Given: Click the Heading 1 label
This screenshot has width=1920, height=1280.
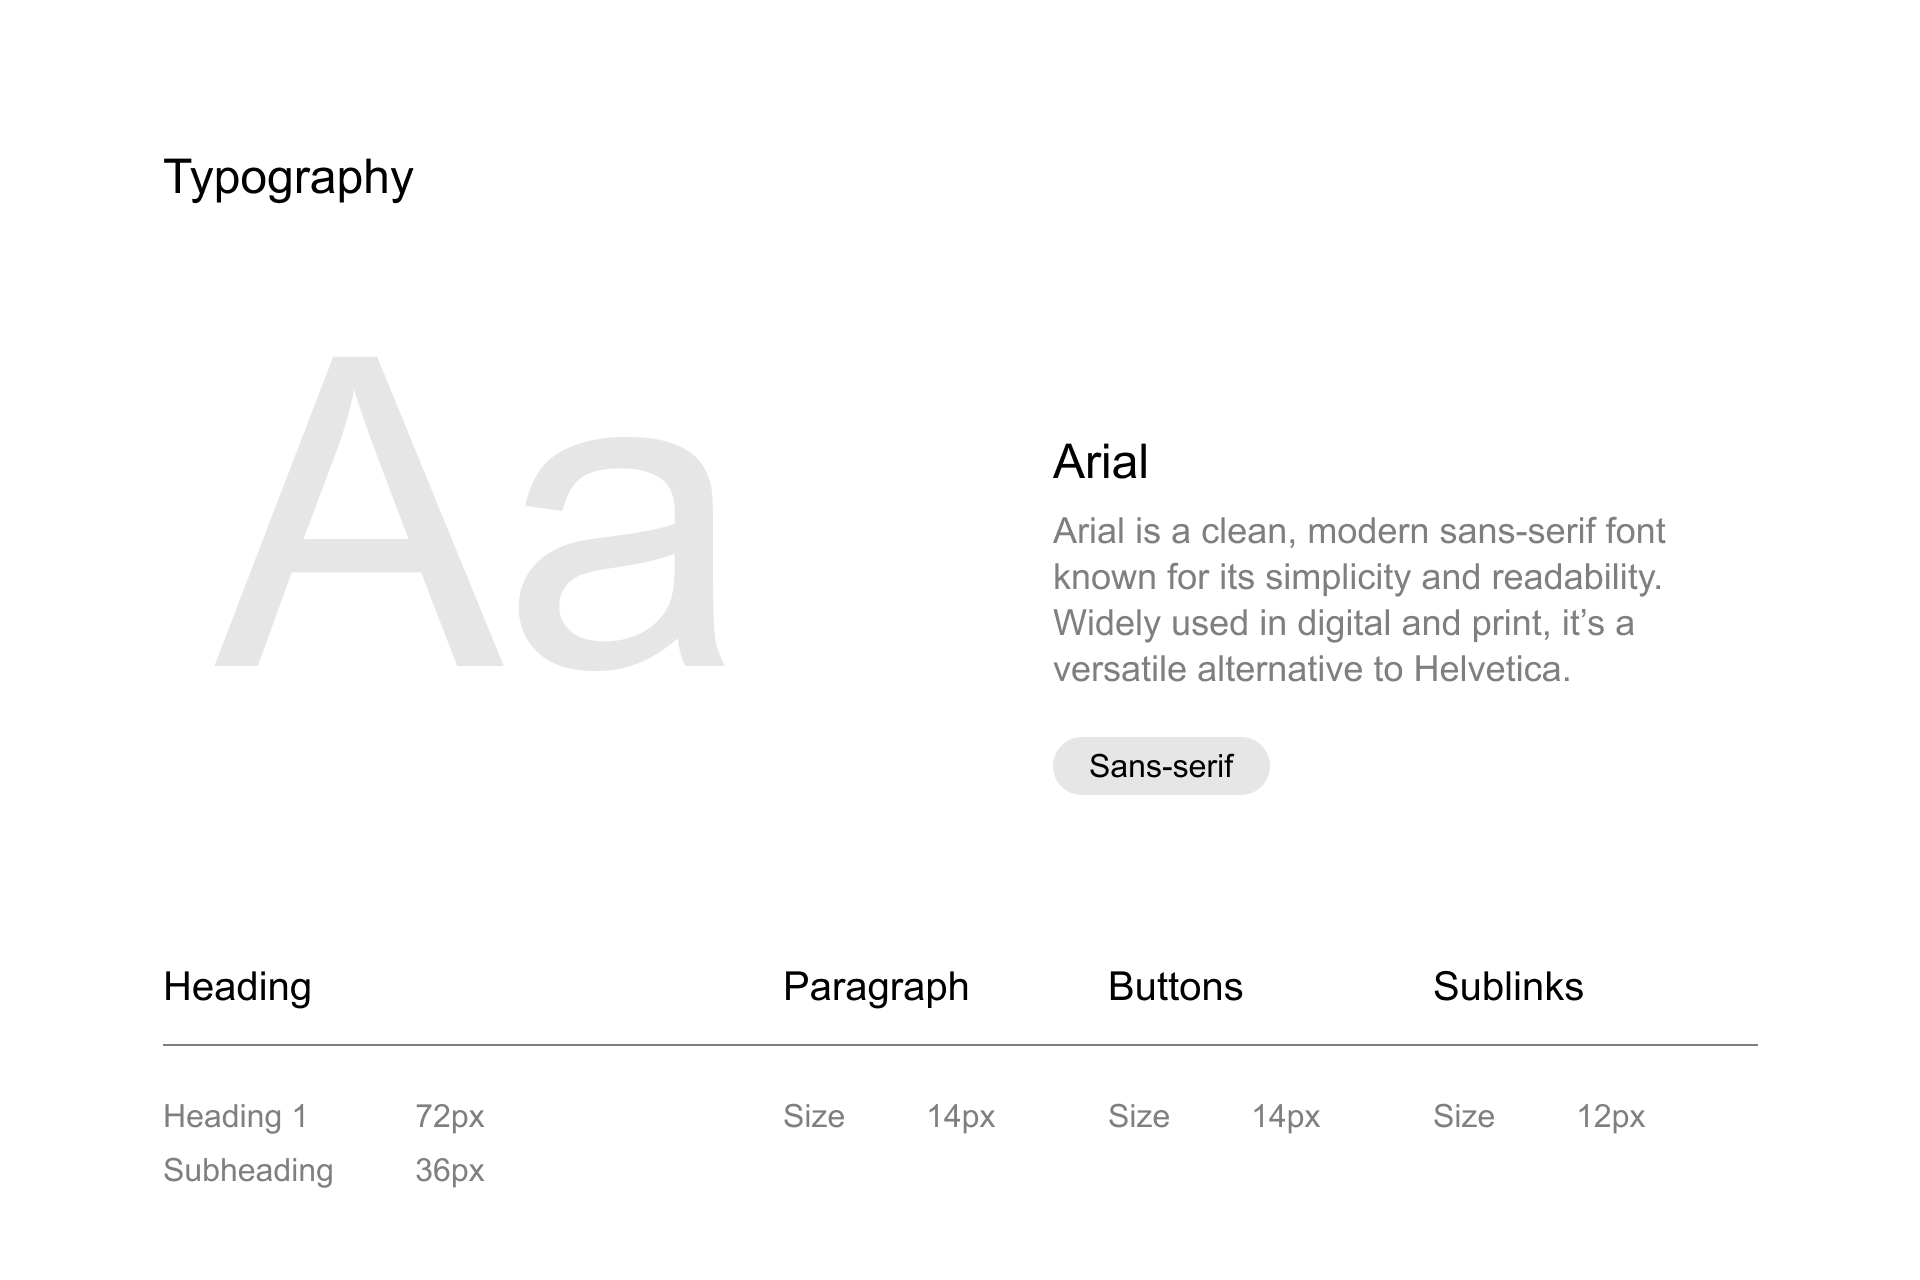Looking at the screenshot, I should click(235, 1116).
